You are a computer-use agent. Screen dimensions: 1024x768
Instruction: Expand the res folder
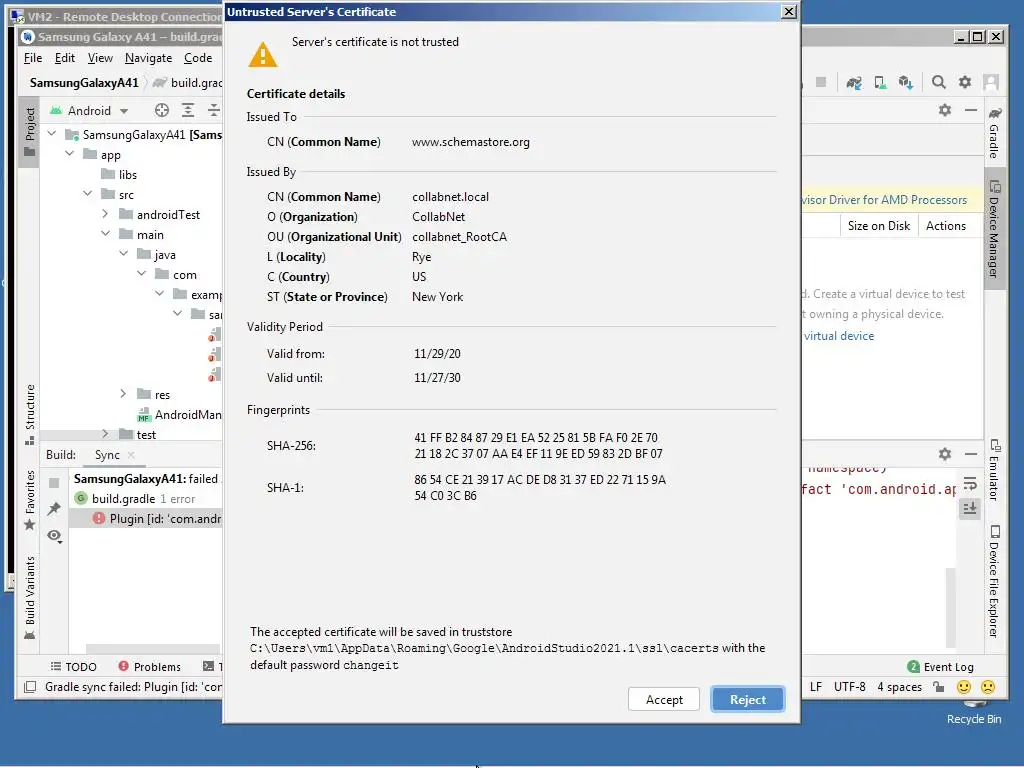click(x=123, y=394)
